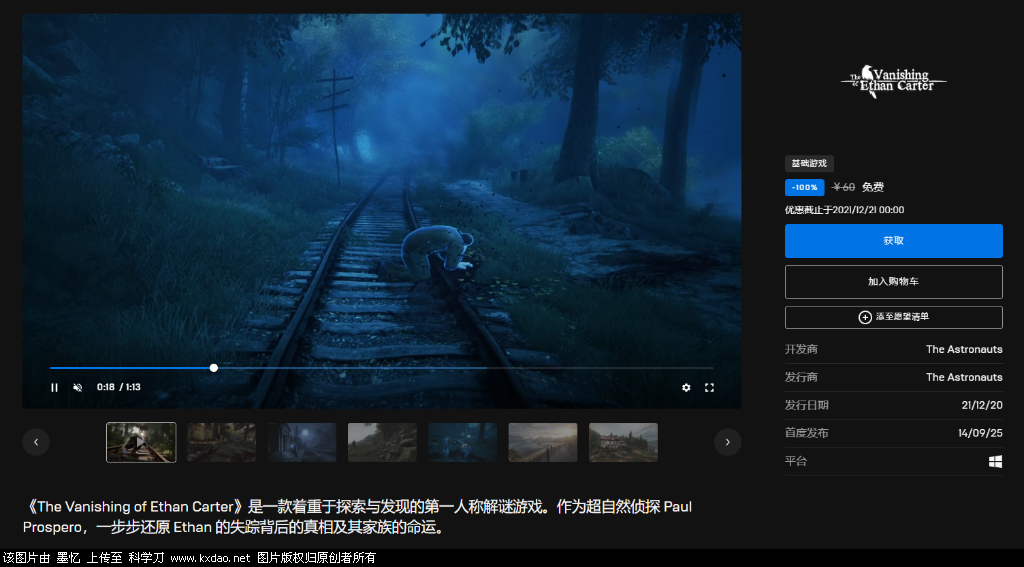
Task: Click the -100% discount badge
Action: [805, 187]
